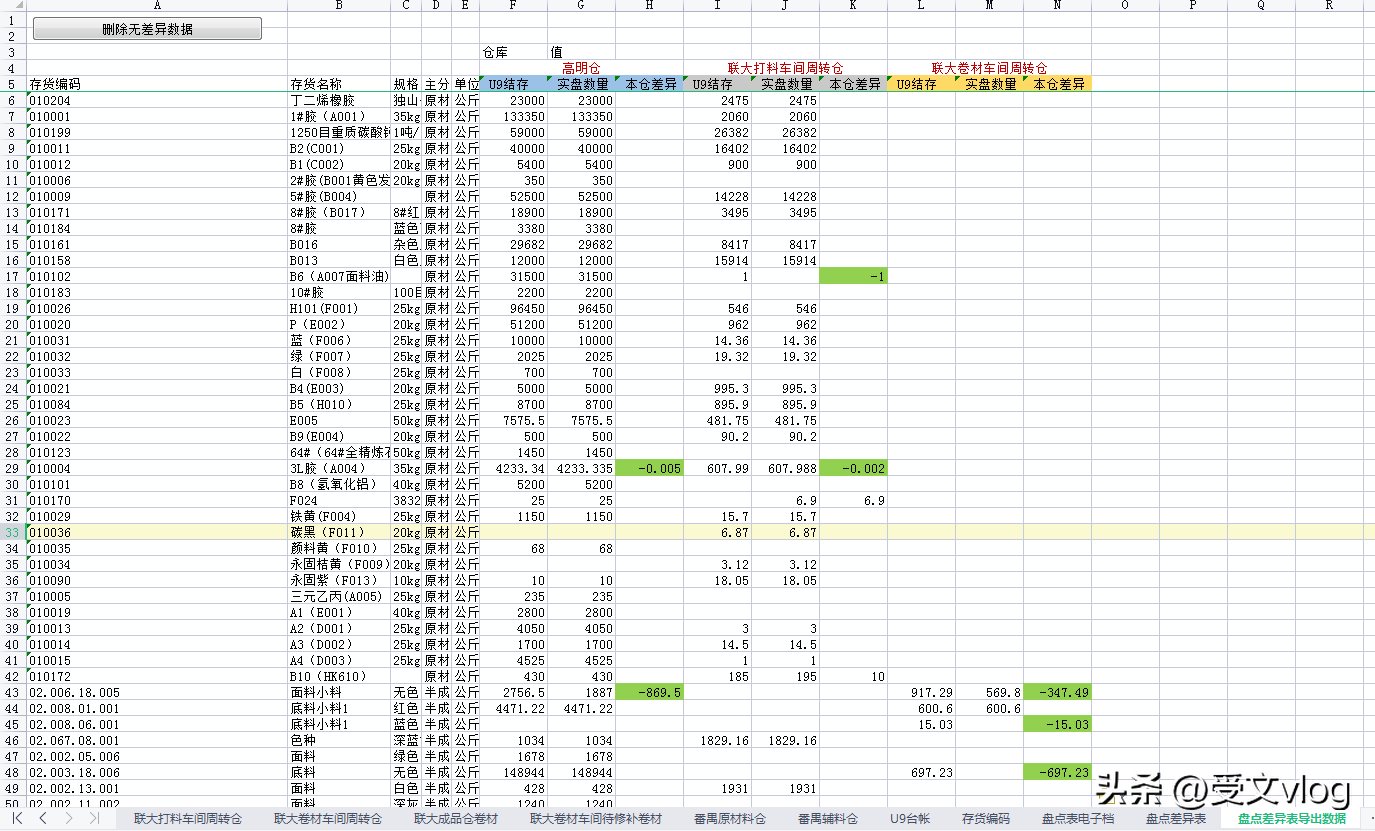Select column A header
The height and width of the screenshot is (831, 1375).
[x=157, y=6]
